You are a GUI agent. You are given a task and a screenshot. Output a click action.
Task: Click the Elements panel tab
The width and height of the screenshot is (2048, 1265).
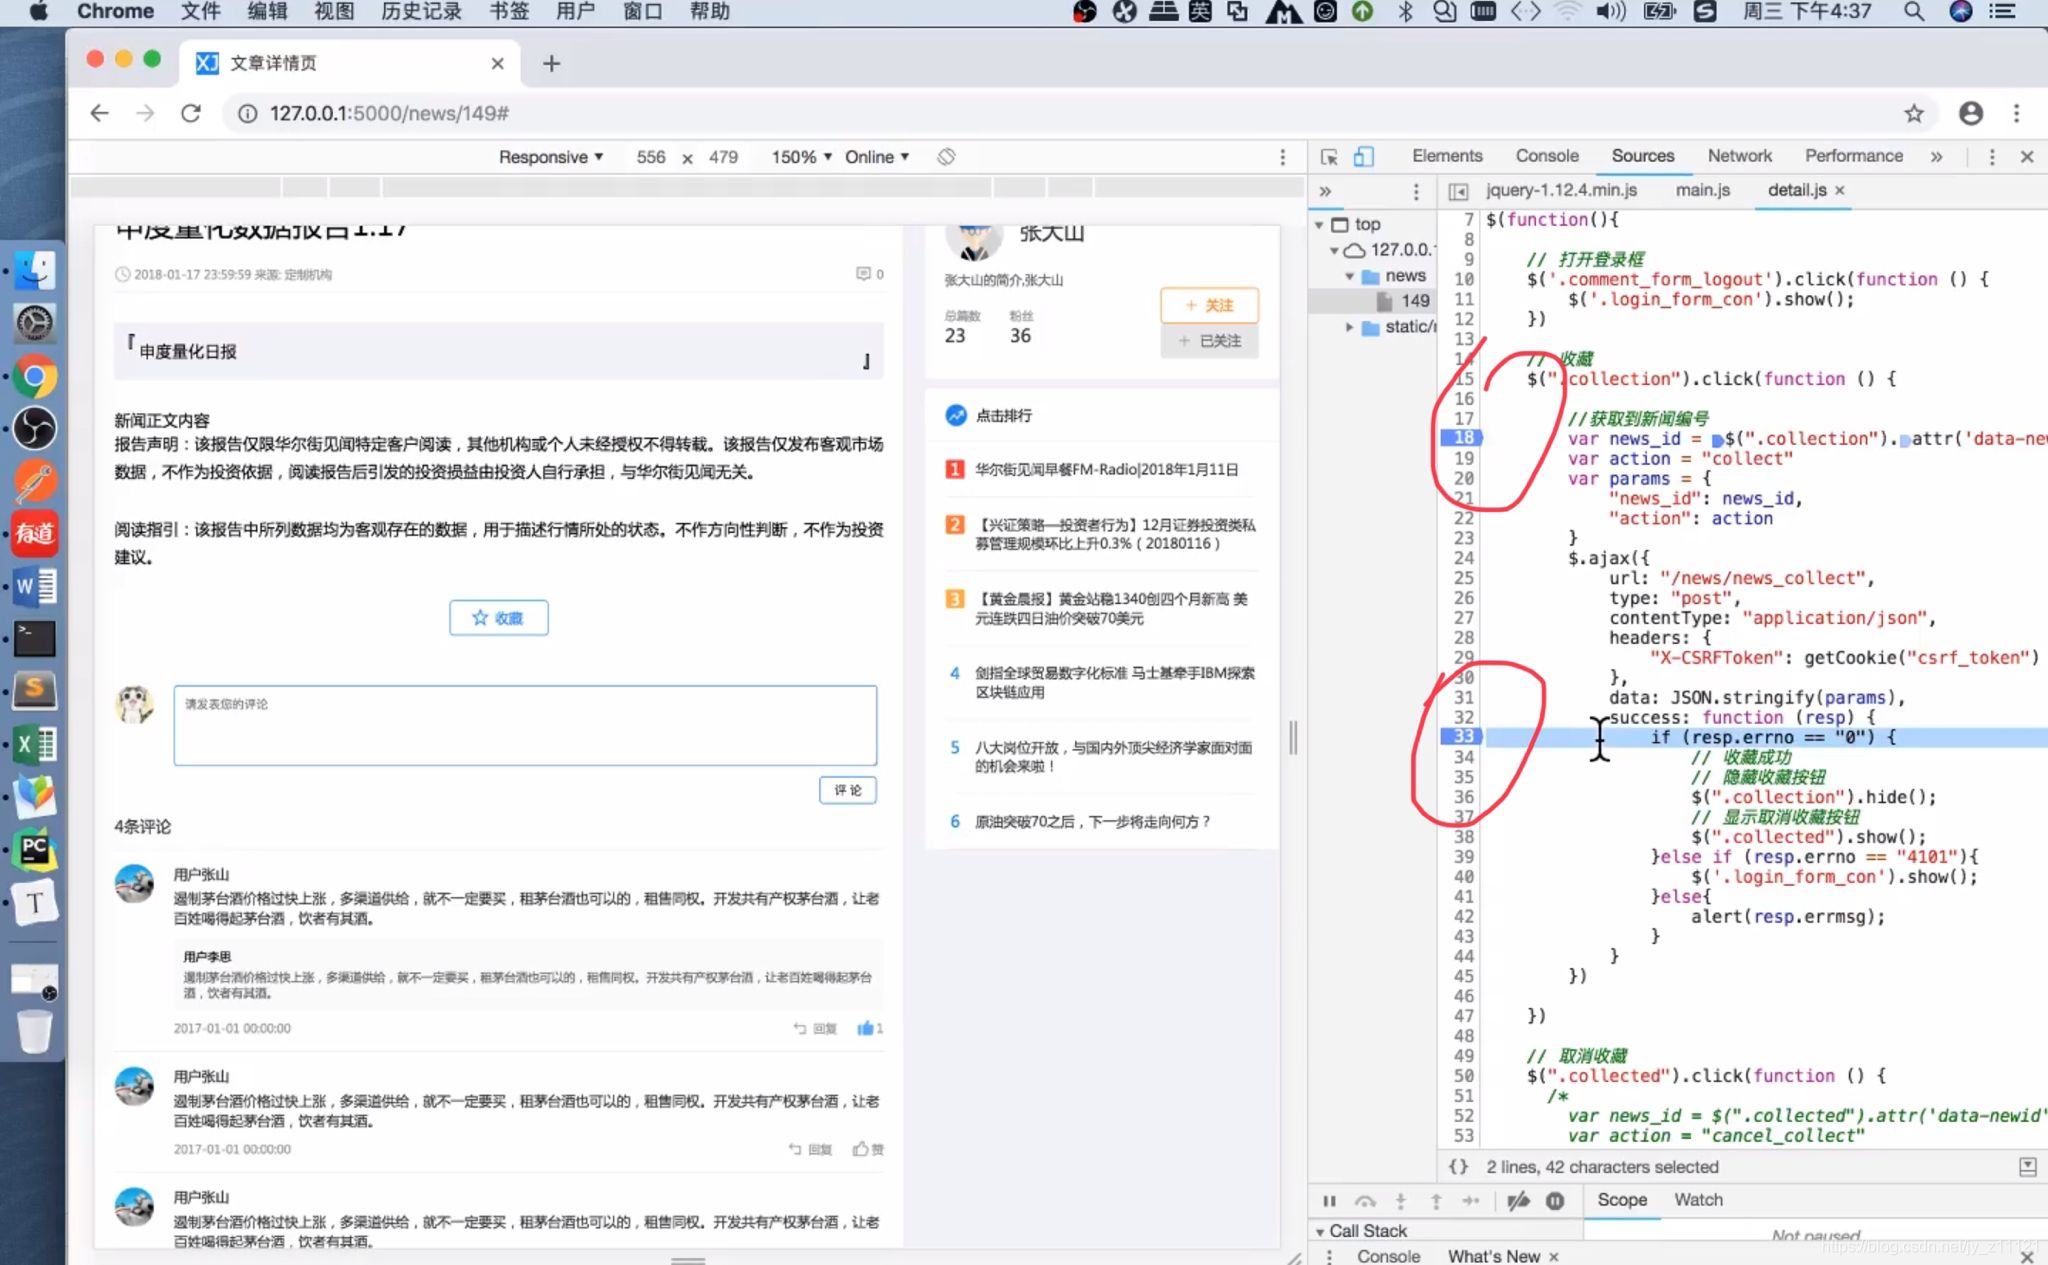(1447, 155)
